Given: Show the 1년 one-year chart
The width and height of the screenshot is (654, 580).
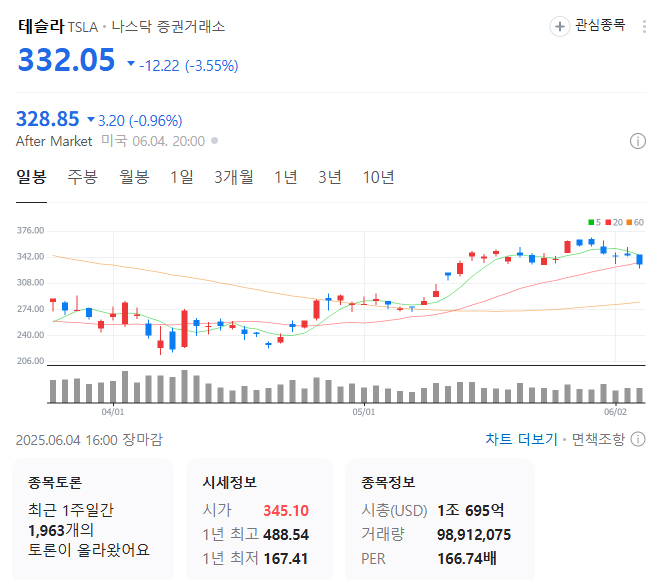Looking at the screenshot, I should pos(286,177).
